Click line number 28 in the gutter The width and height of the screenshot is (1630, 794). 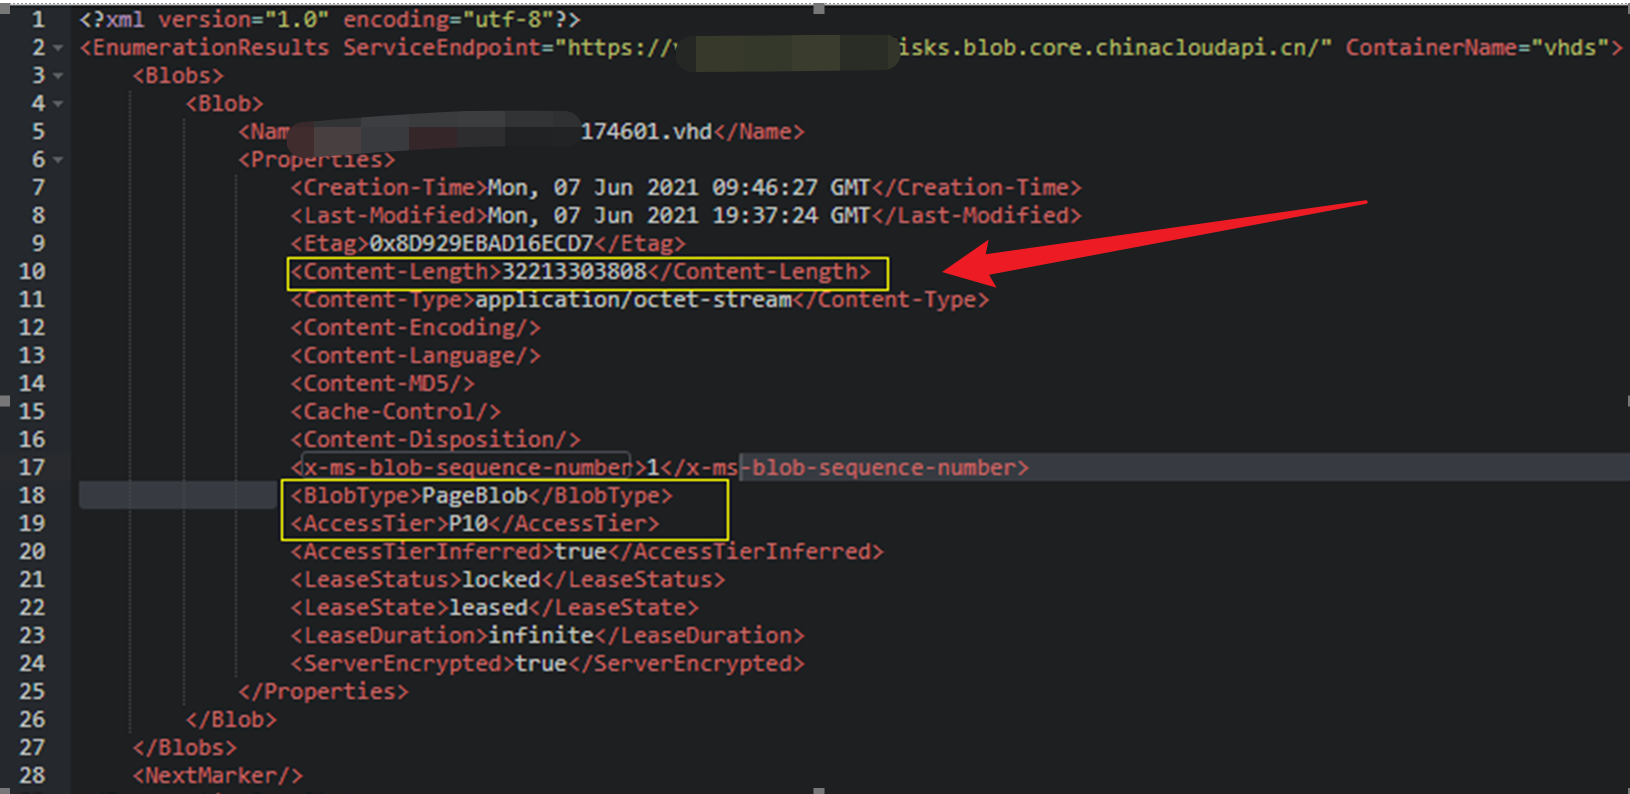[32, 776]
